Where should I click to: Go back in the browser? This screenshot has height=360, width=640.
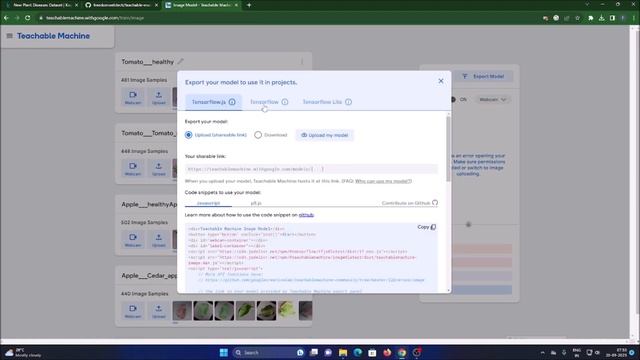[x=6, y=18]
